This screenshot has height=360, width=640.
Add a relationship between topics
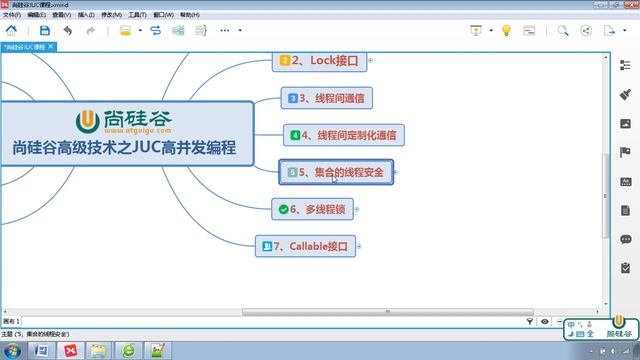tap(156, 30)
